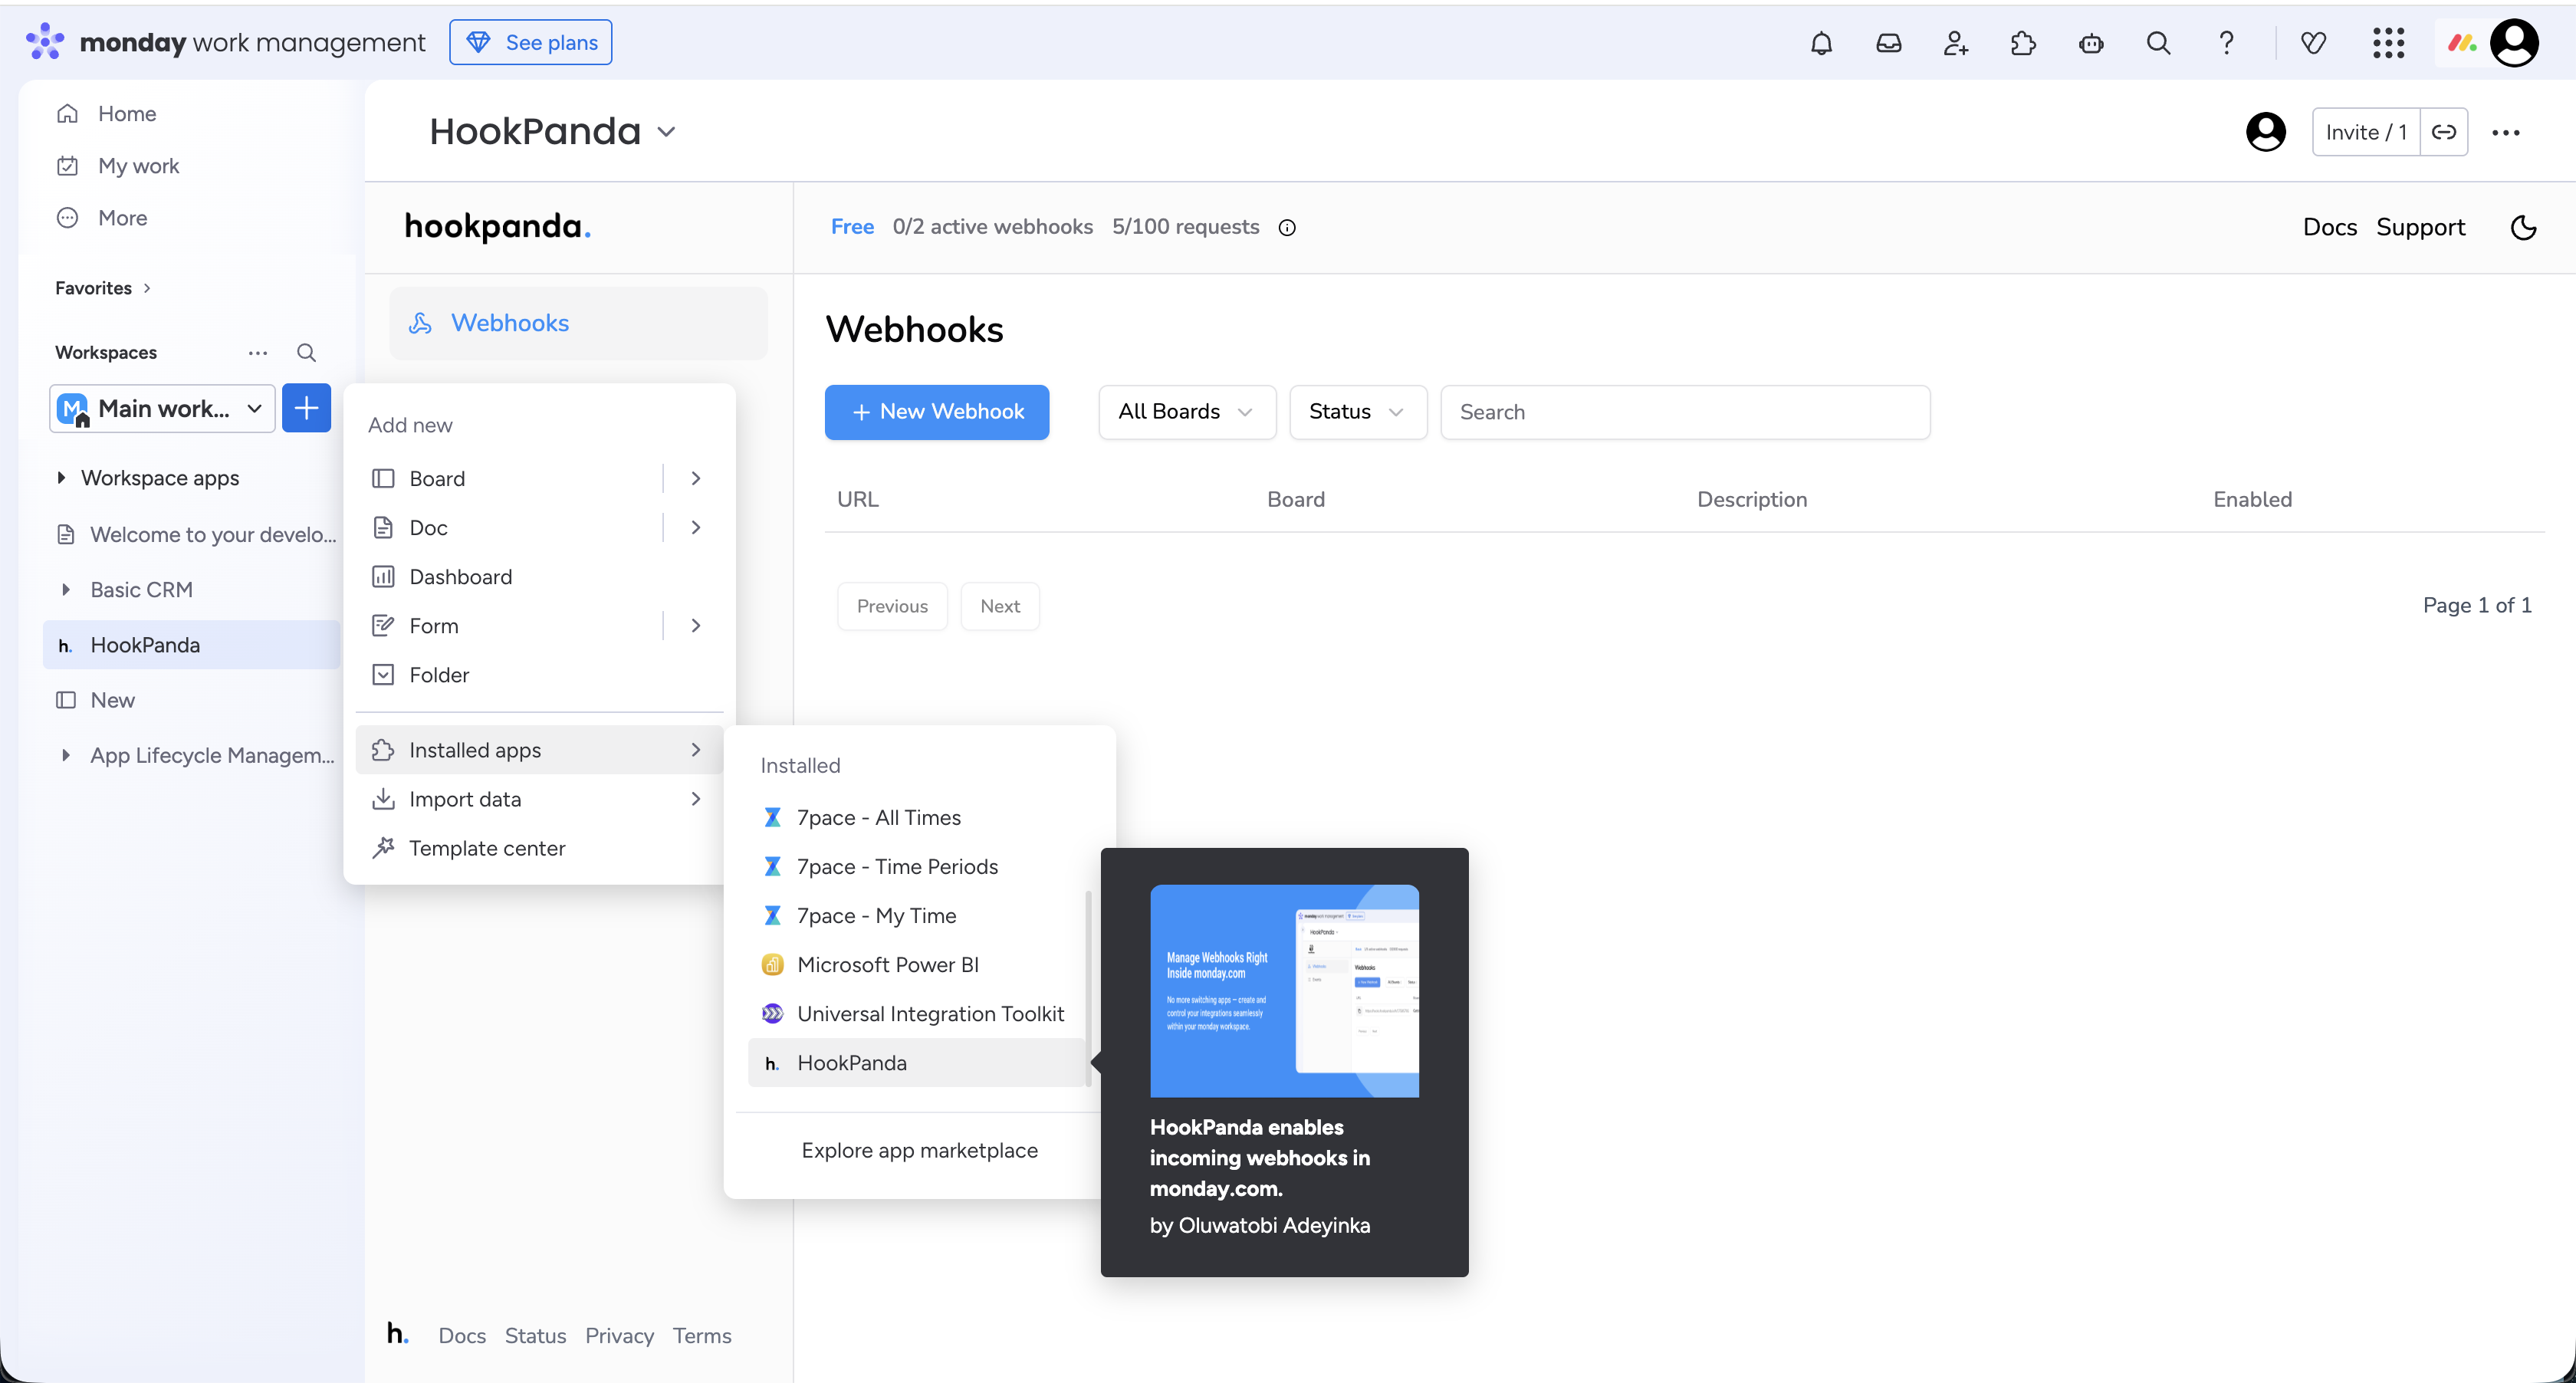2576x1383 pixels.
Task: Open the inbox tray icon
Action: (1888, 43)
